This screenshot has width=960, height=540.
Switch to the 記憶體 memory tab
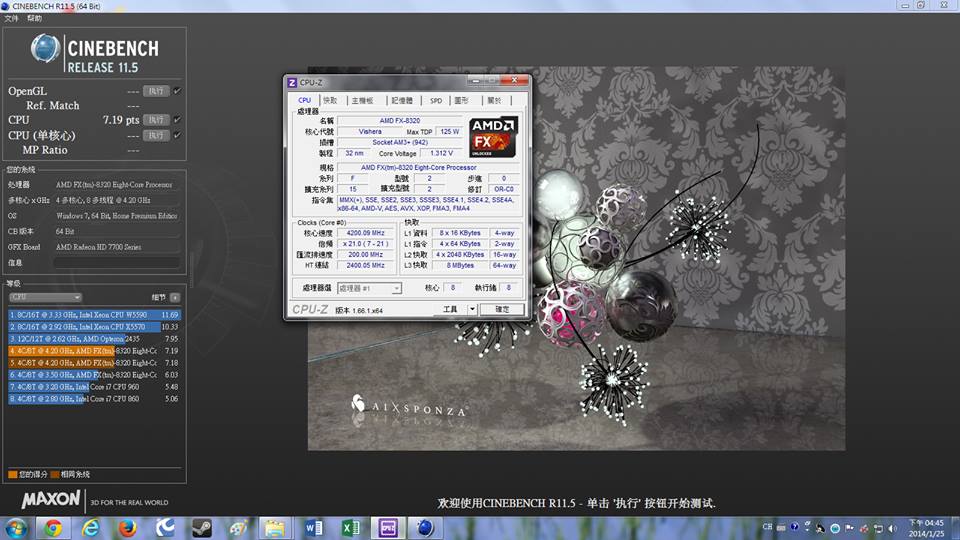click(402, 100)
